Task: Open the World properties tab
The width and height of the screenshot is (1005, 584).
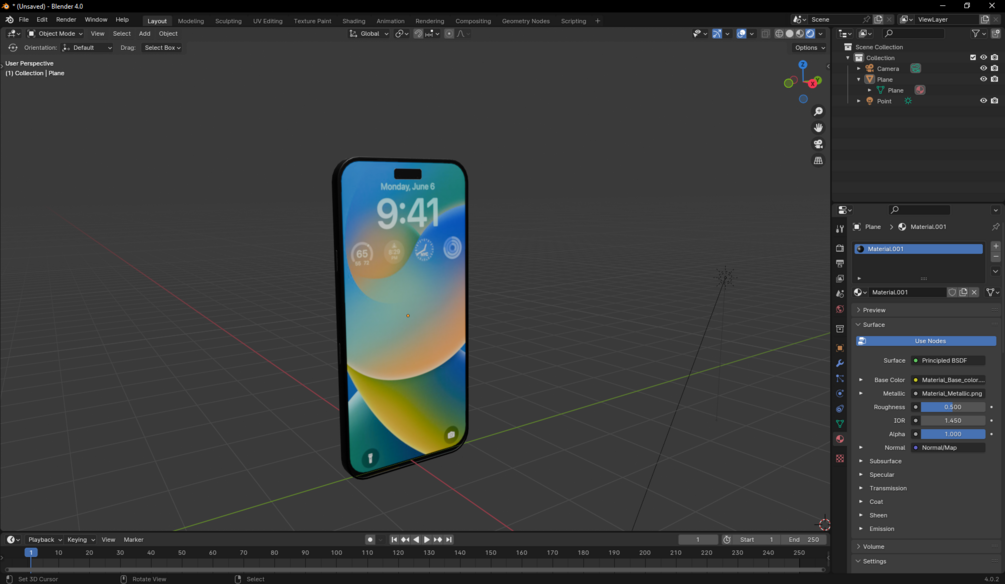Action: click(840, 309)
